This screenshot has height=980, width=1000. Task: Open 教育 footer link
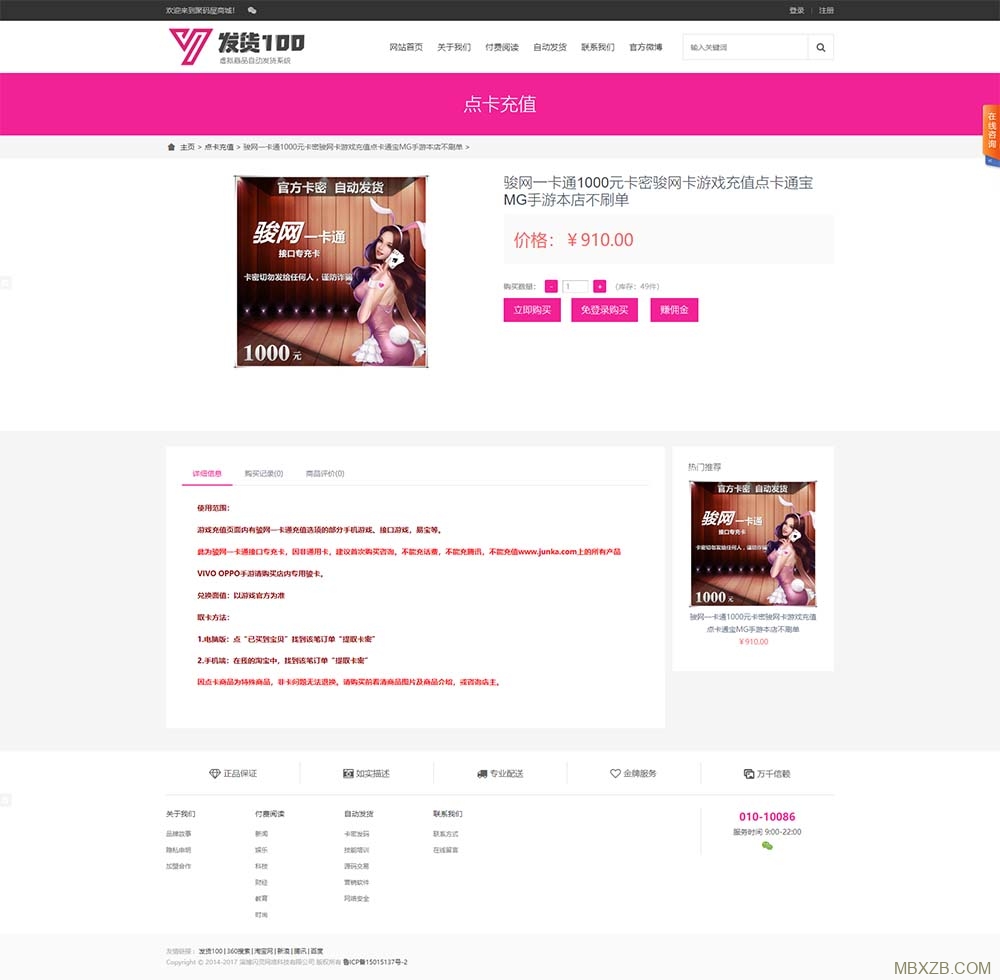pos(261,898)
